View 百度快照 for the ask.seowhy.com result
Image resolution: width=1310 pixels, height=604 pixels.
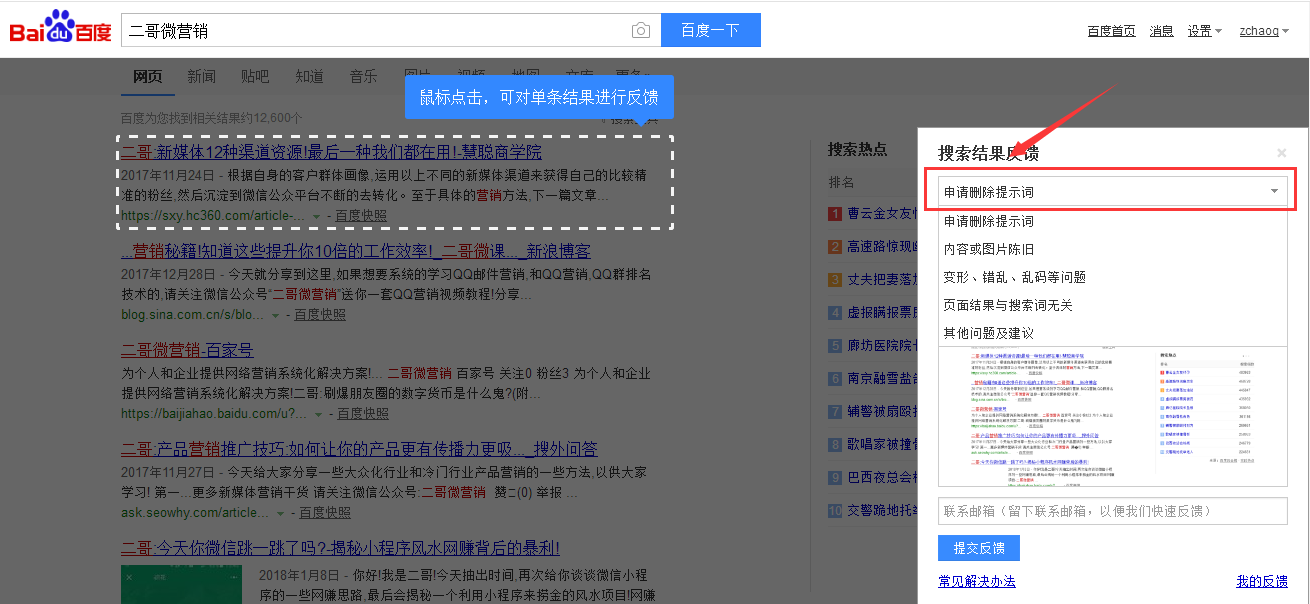[x=325, y=512]
